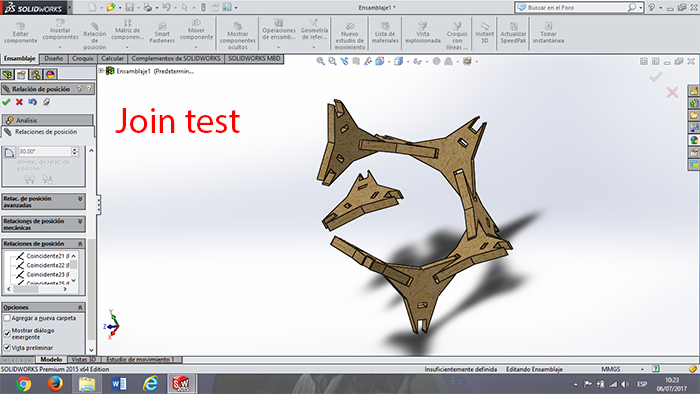The image size is (700, 394).
Task: Click the Editar componente tool
Action: [x=21, y=33]
